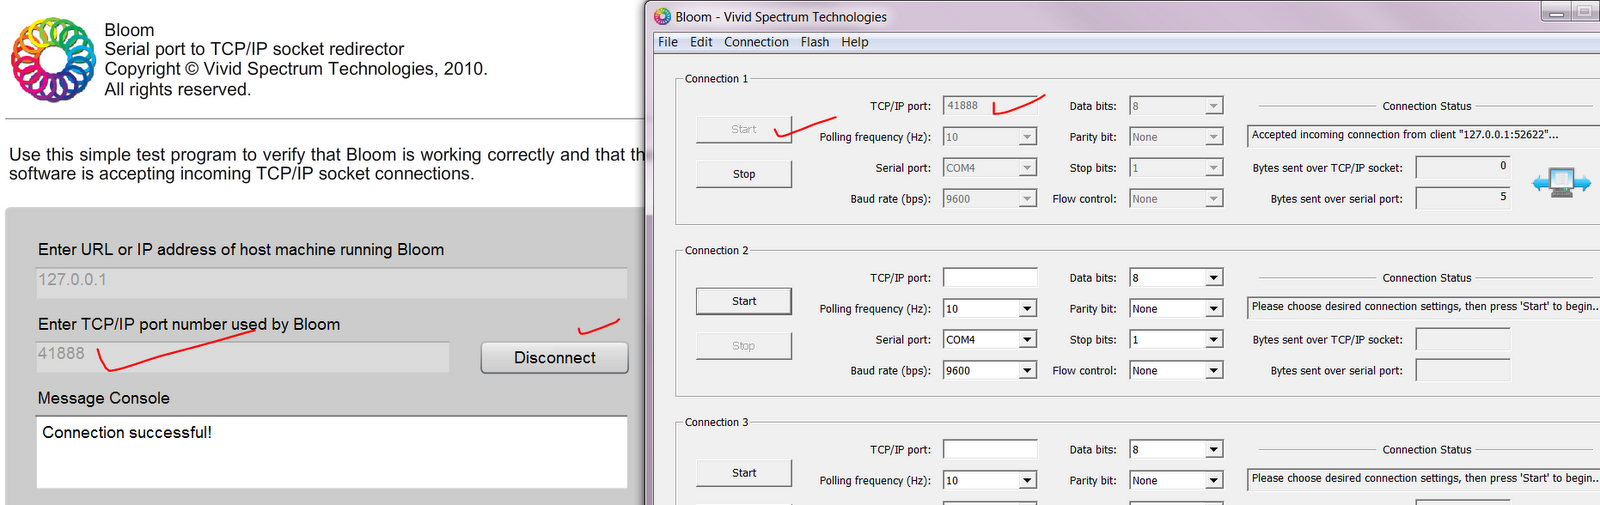Open Connection 1 Parity bit dropdown
1600x505 pixels.
pyautogui.click(x=1176, y=137)
